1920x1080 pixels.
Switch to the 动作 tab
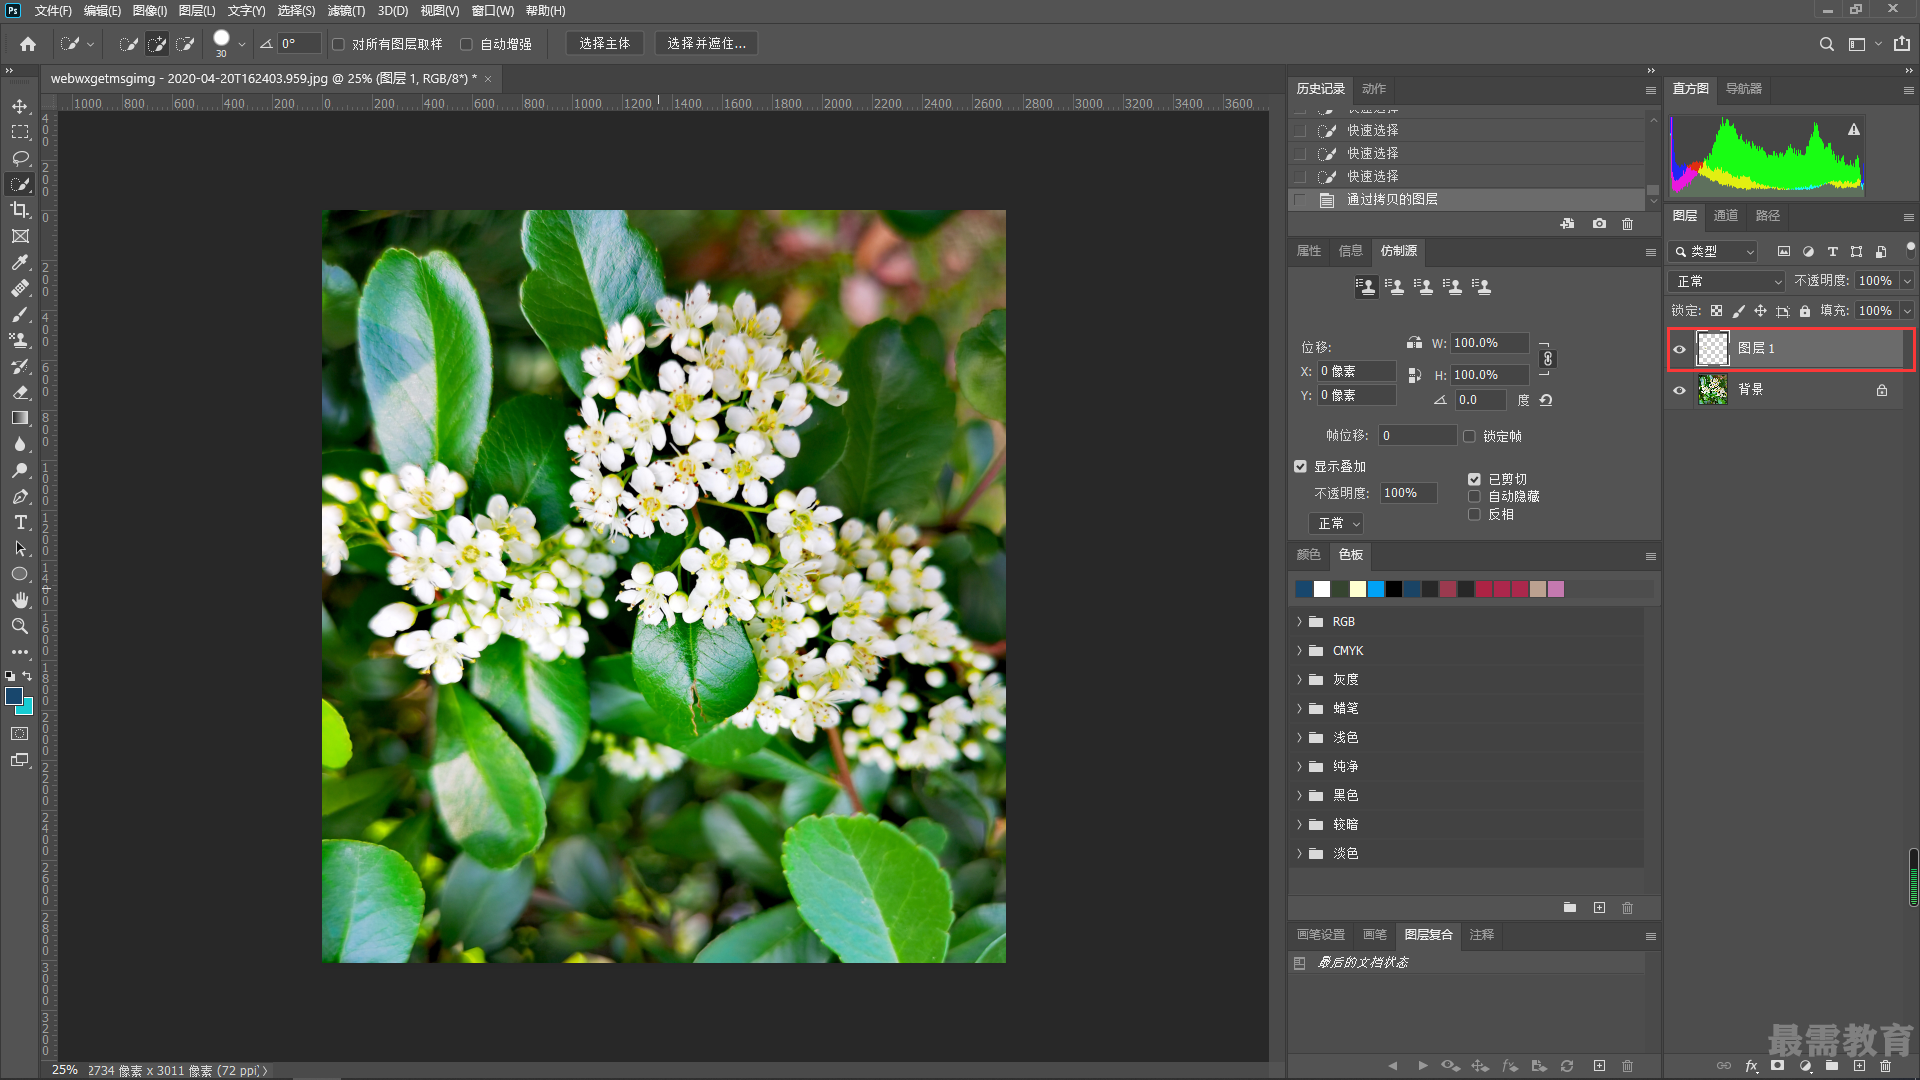1374,89
